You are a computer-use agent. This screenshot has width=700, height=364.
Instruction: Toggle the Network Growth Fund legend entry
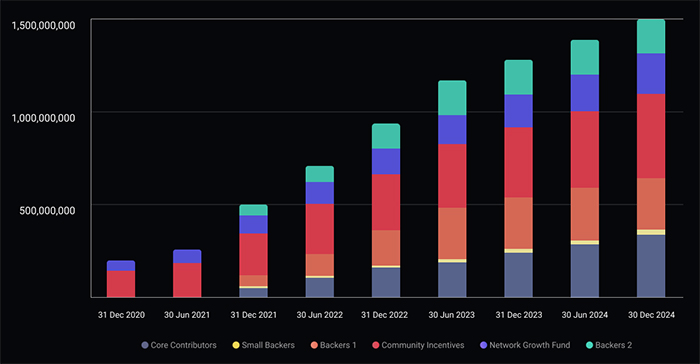[x=525, y=345]
